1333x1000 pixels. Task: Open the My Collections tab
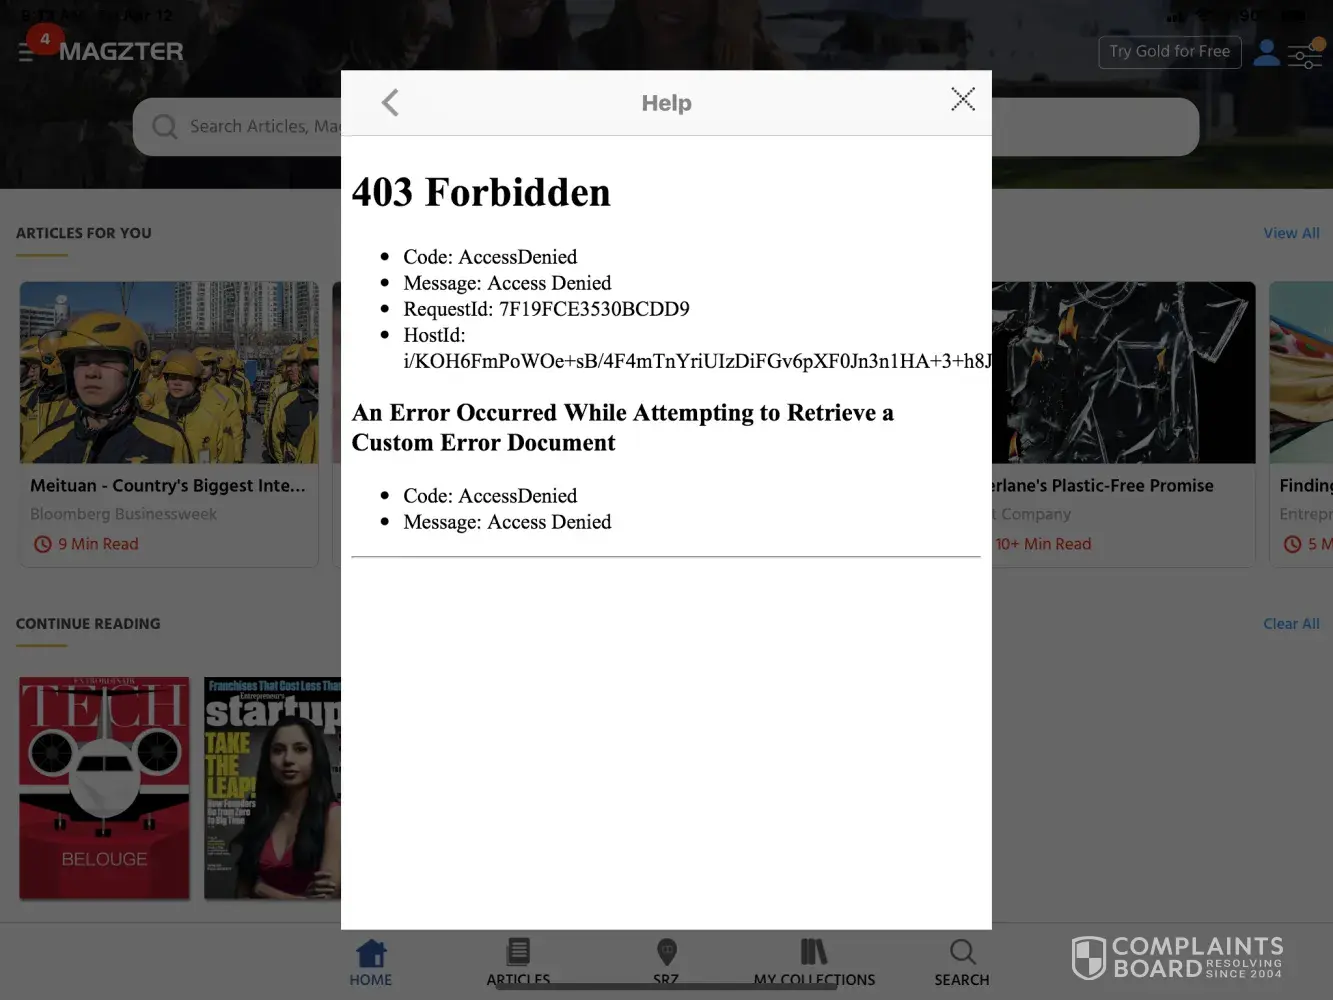point(814,963)
